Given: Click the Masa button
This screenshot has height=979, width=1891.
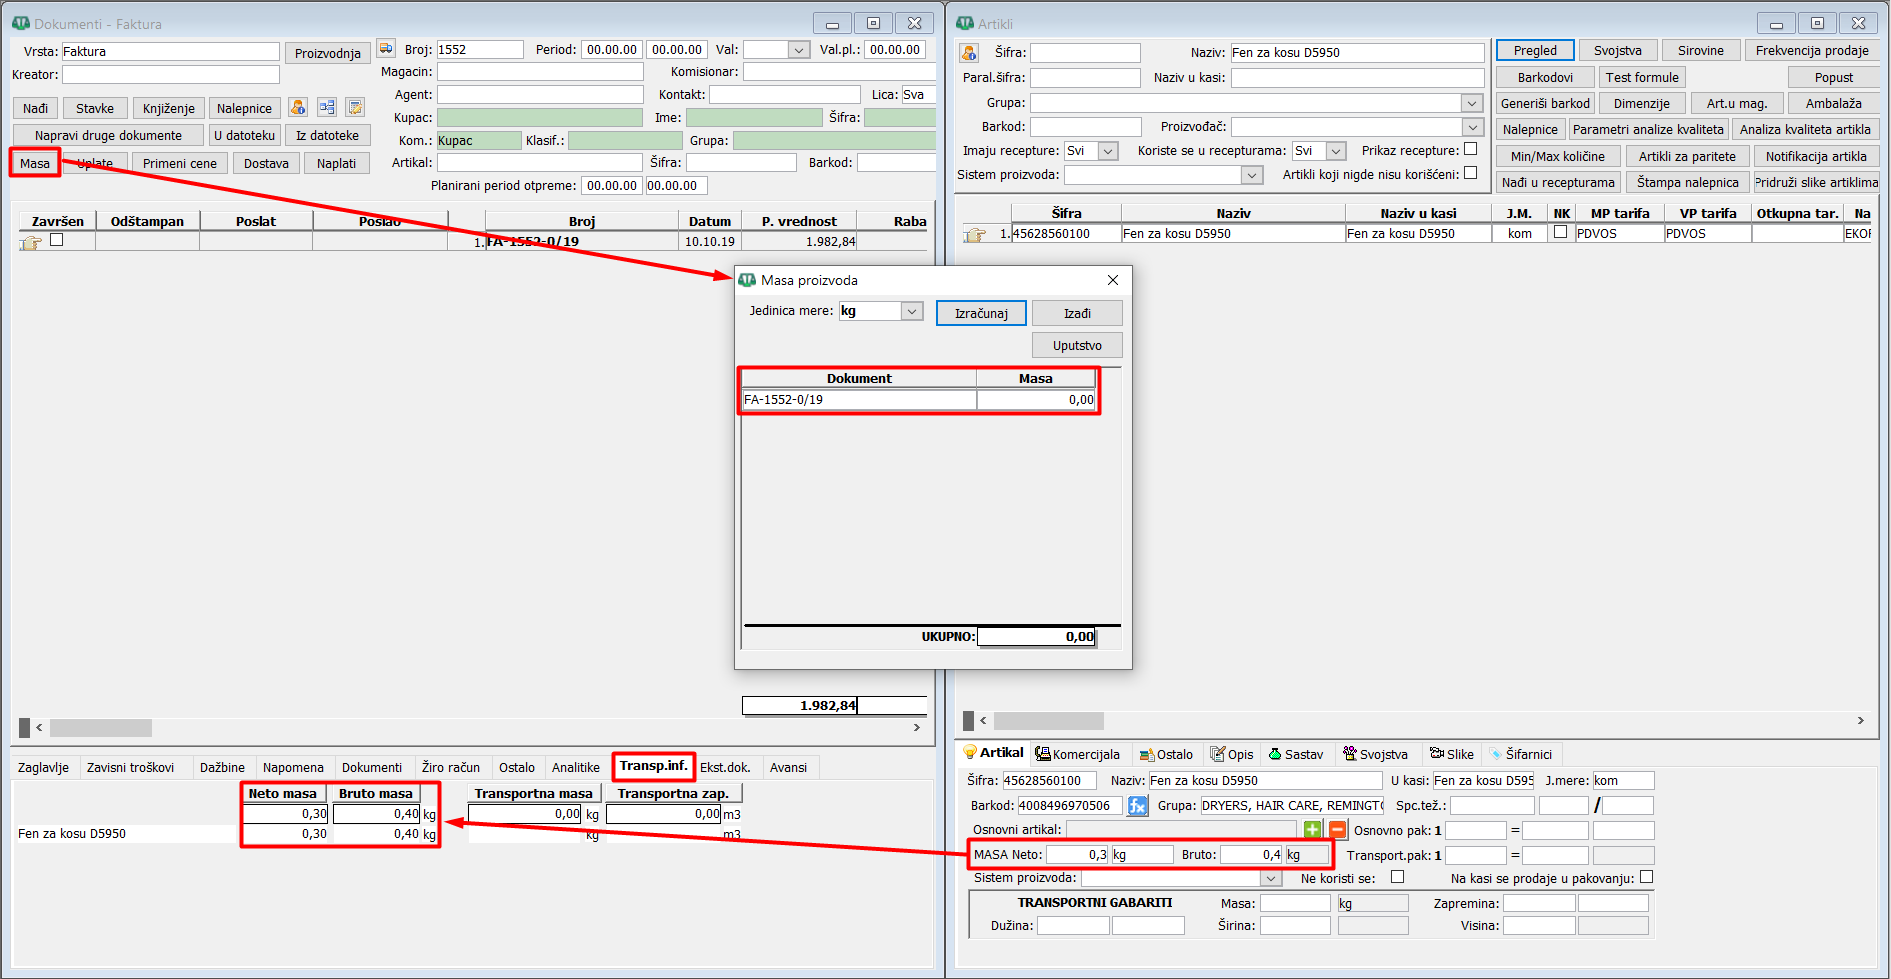Looking at the screenshot, I should [x=35, y=163].
